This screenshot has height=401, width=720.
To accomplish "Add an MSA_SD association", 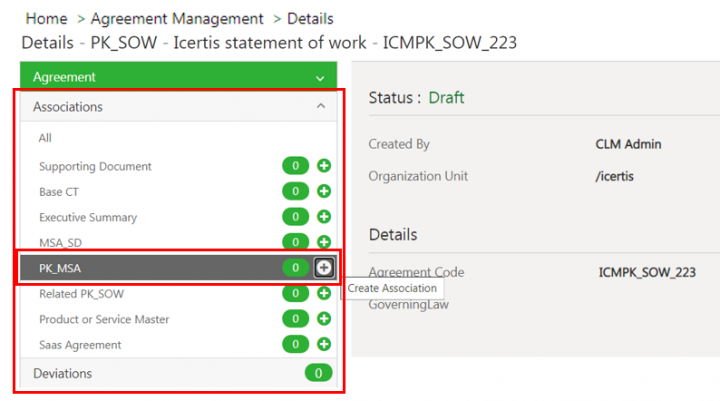I will [x=324, y=242].
